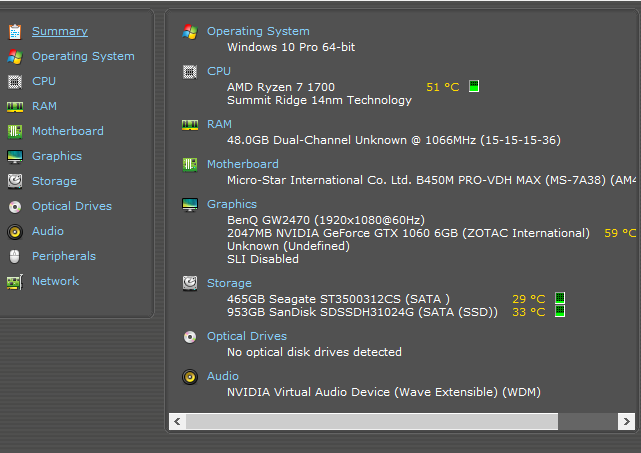Screen dimensions: 641x453
Task: Click the Network icon in the sidebar
Action: (x=14, y=281)
